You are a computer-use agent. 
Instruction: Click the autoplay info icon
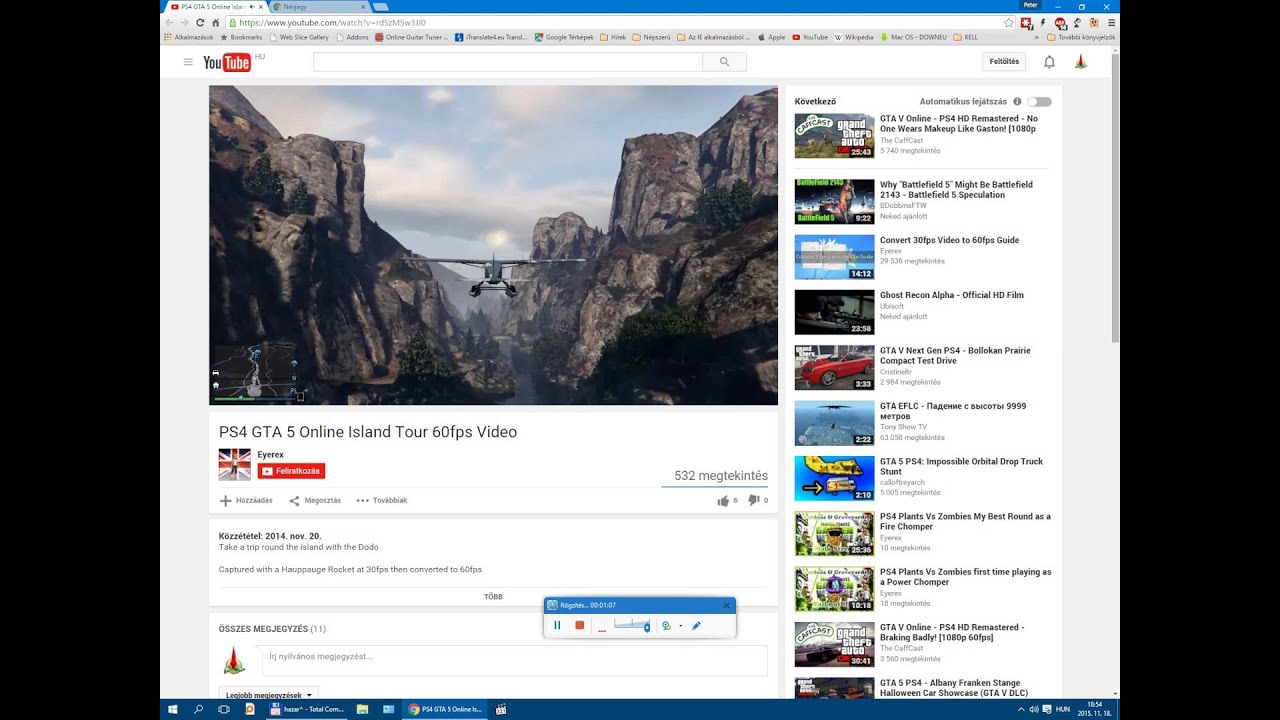tap(1017, 102)
